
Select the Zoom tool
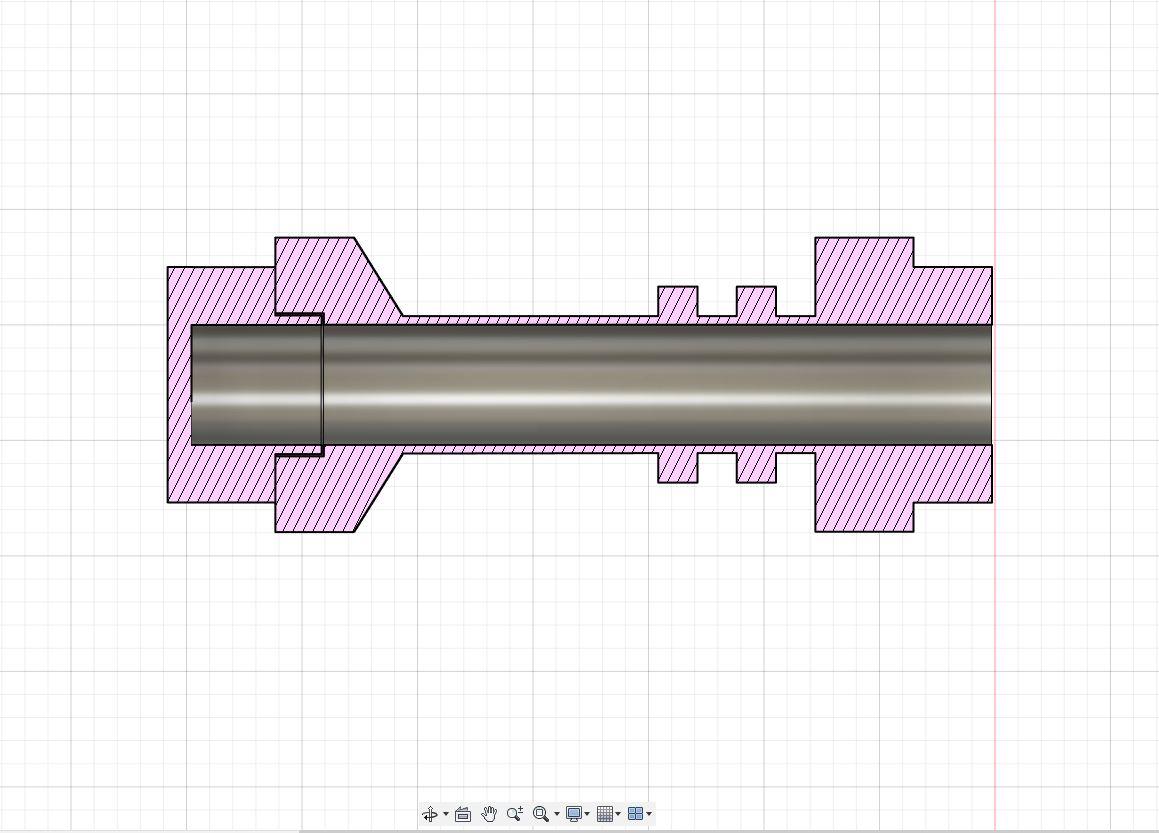[515, 815]
